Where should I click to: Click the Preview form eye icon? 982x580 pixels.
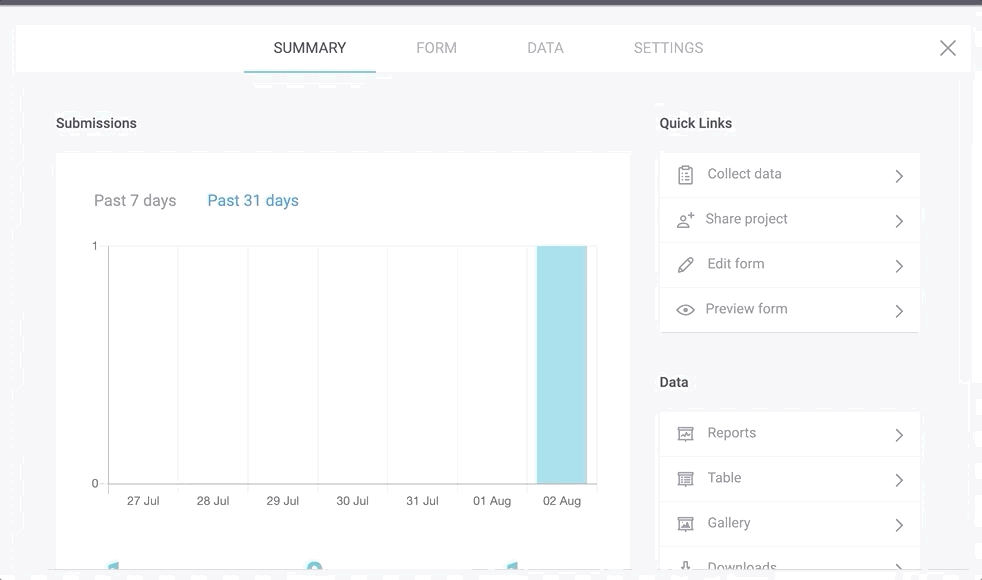tap(685, 310)
